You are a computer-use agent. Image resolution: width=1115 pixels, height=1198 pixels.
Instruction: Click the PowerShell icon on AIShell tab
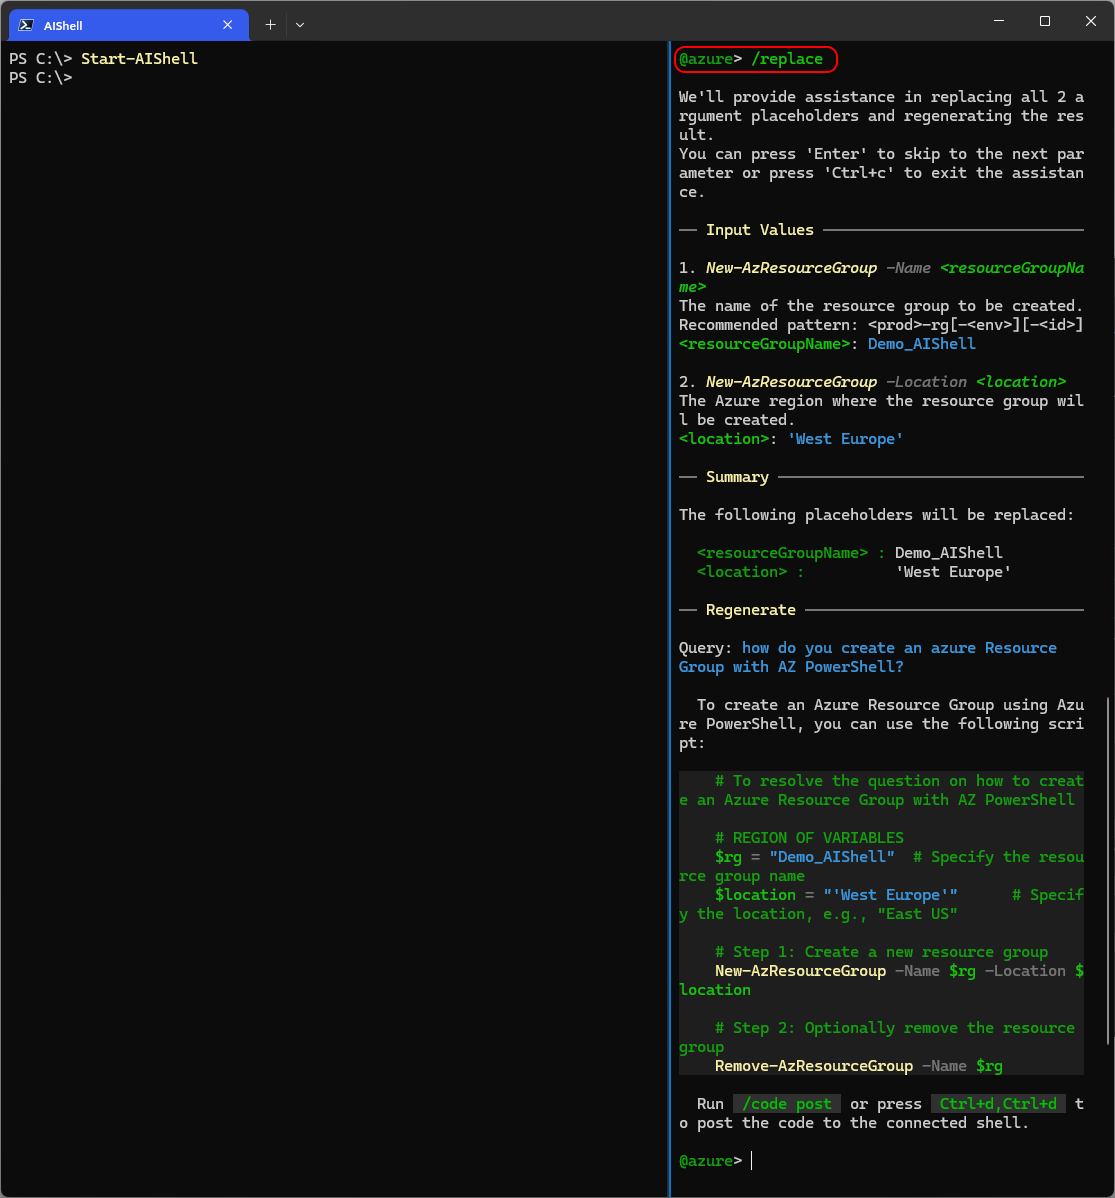click(x=26, y=25)
